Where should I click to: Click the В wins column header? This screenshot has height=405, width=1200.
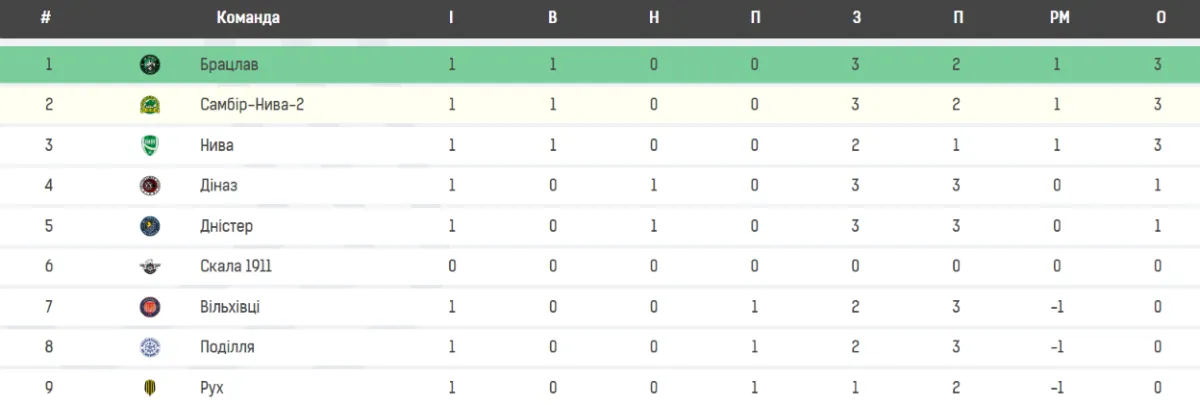coord(552,18)
